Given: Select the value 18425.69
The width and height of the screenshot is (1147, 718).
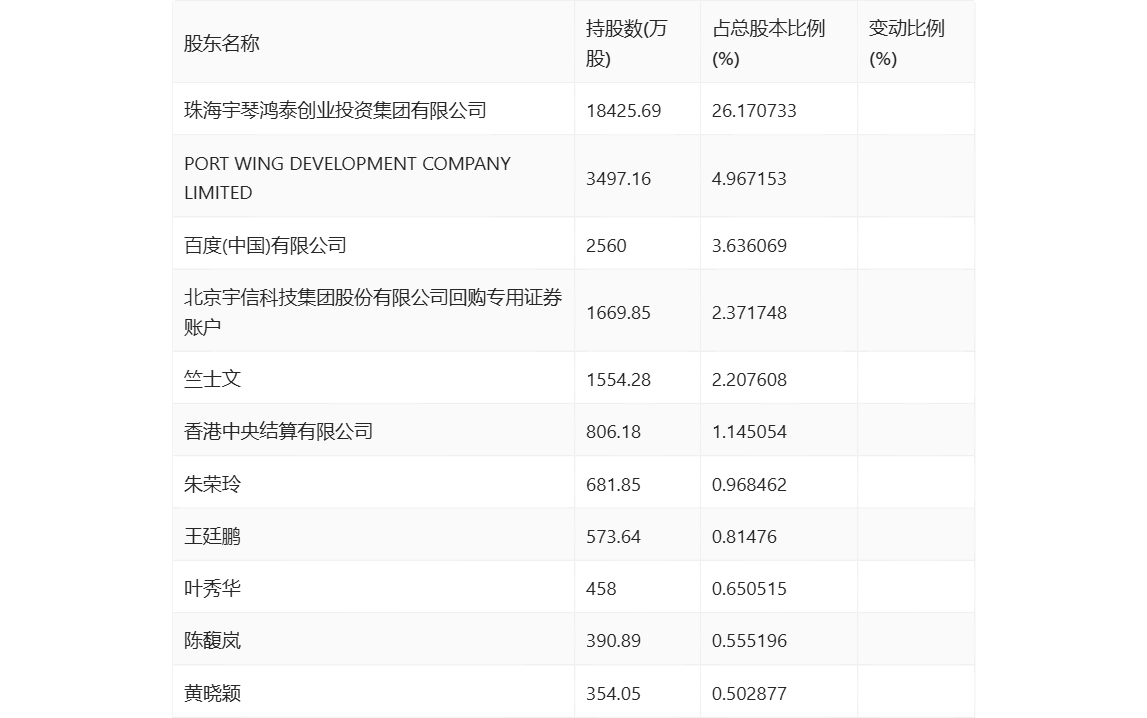Looking at the screenshot, I should (623, 111).
